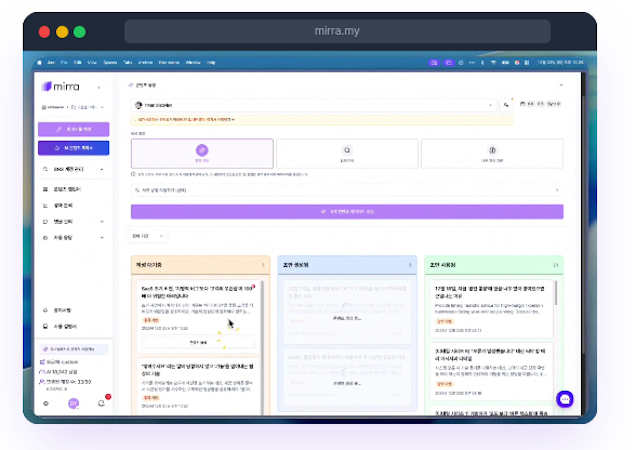Viewport: 632px width, 450px height.
Task: Open the Spaces menu
Action: point(110,62)
